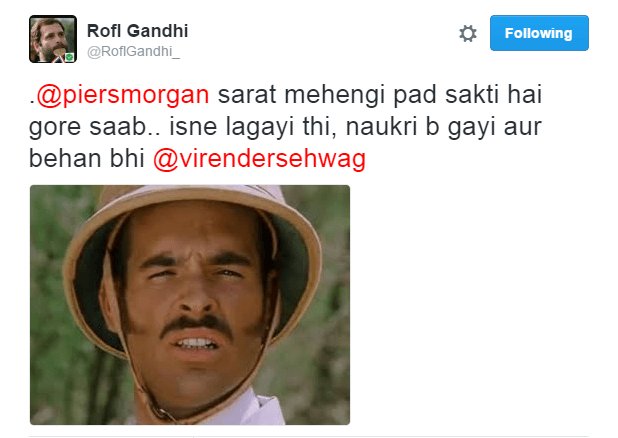
Task: Click the 'isne lagayi thi' phrase in tweet
Action: coord(253,127)
